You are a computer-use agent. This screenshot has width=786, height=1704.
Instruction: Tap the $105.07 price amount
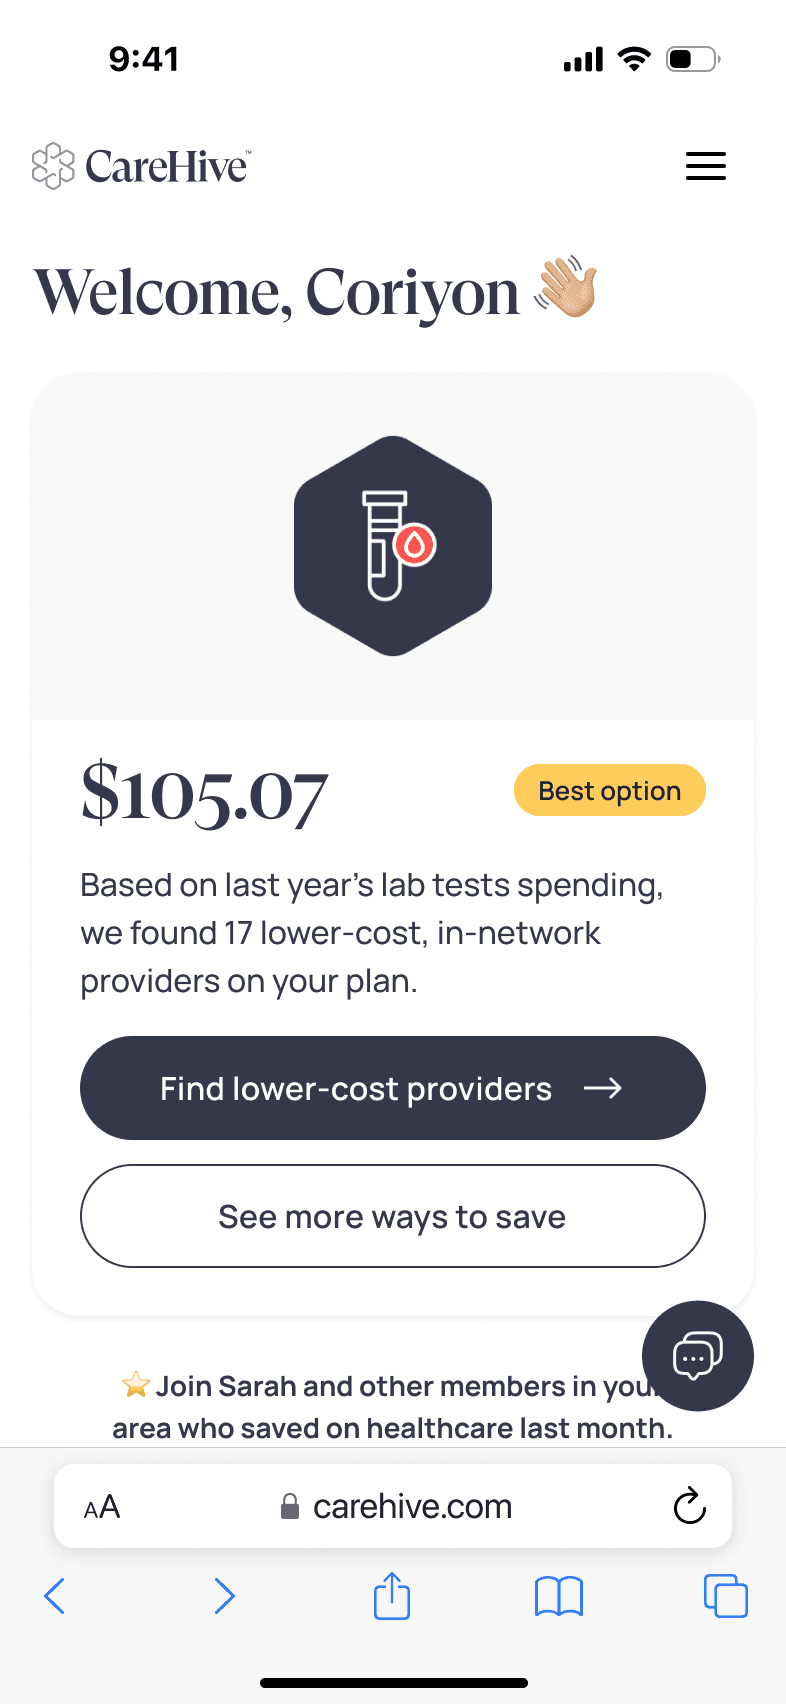click(x=204, y=794)
